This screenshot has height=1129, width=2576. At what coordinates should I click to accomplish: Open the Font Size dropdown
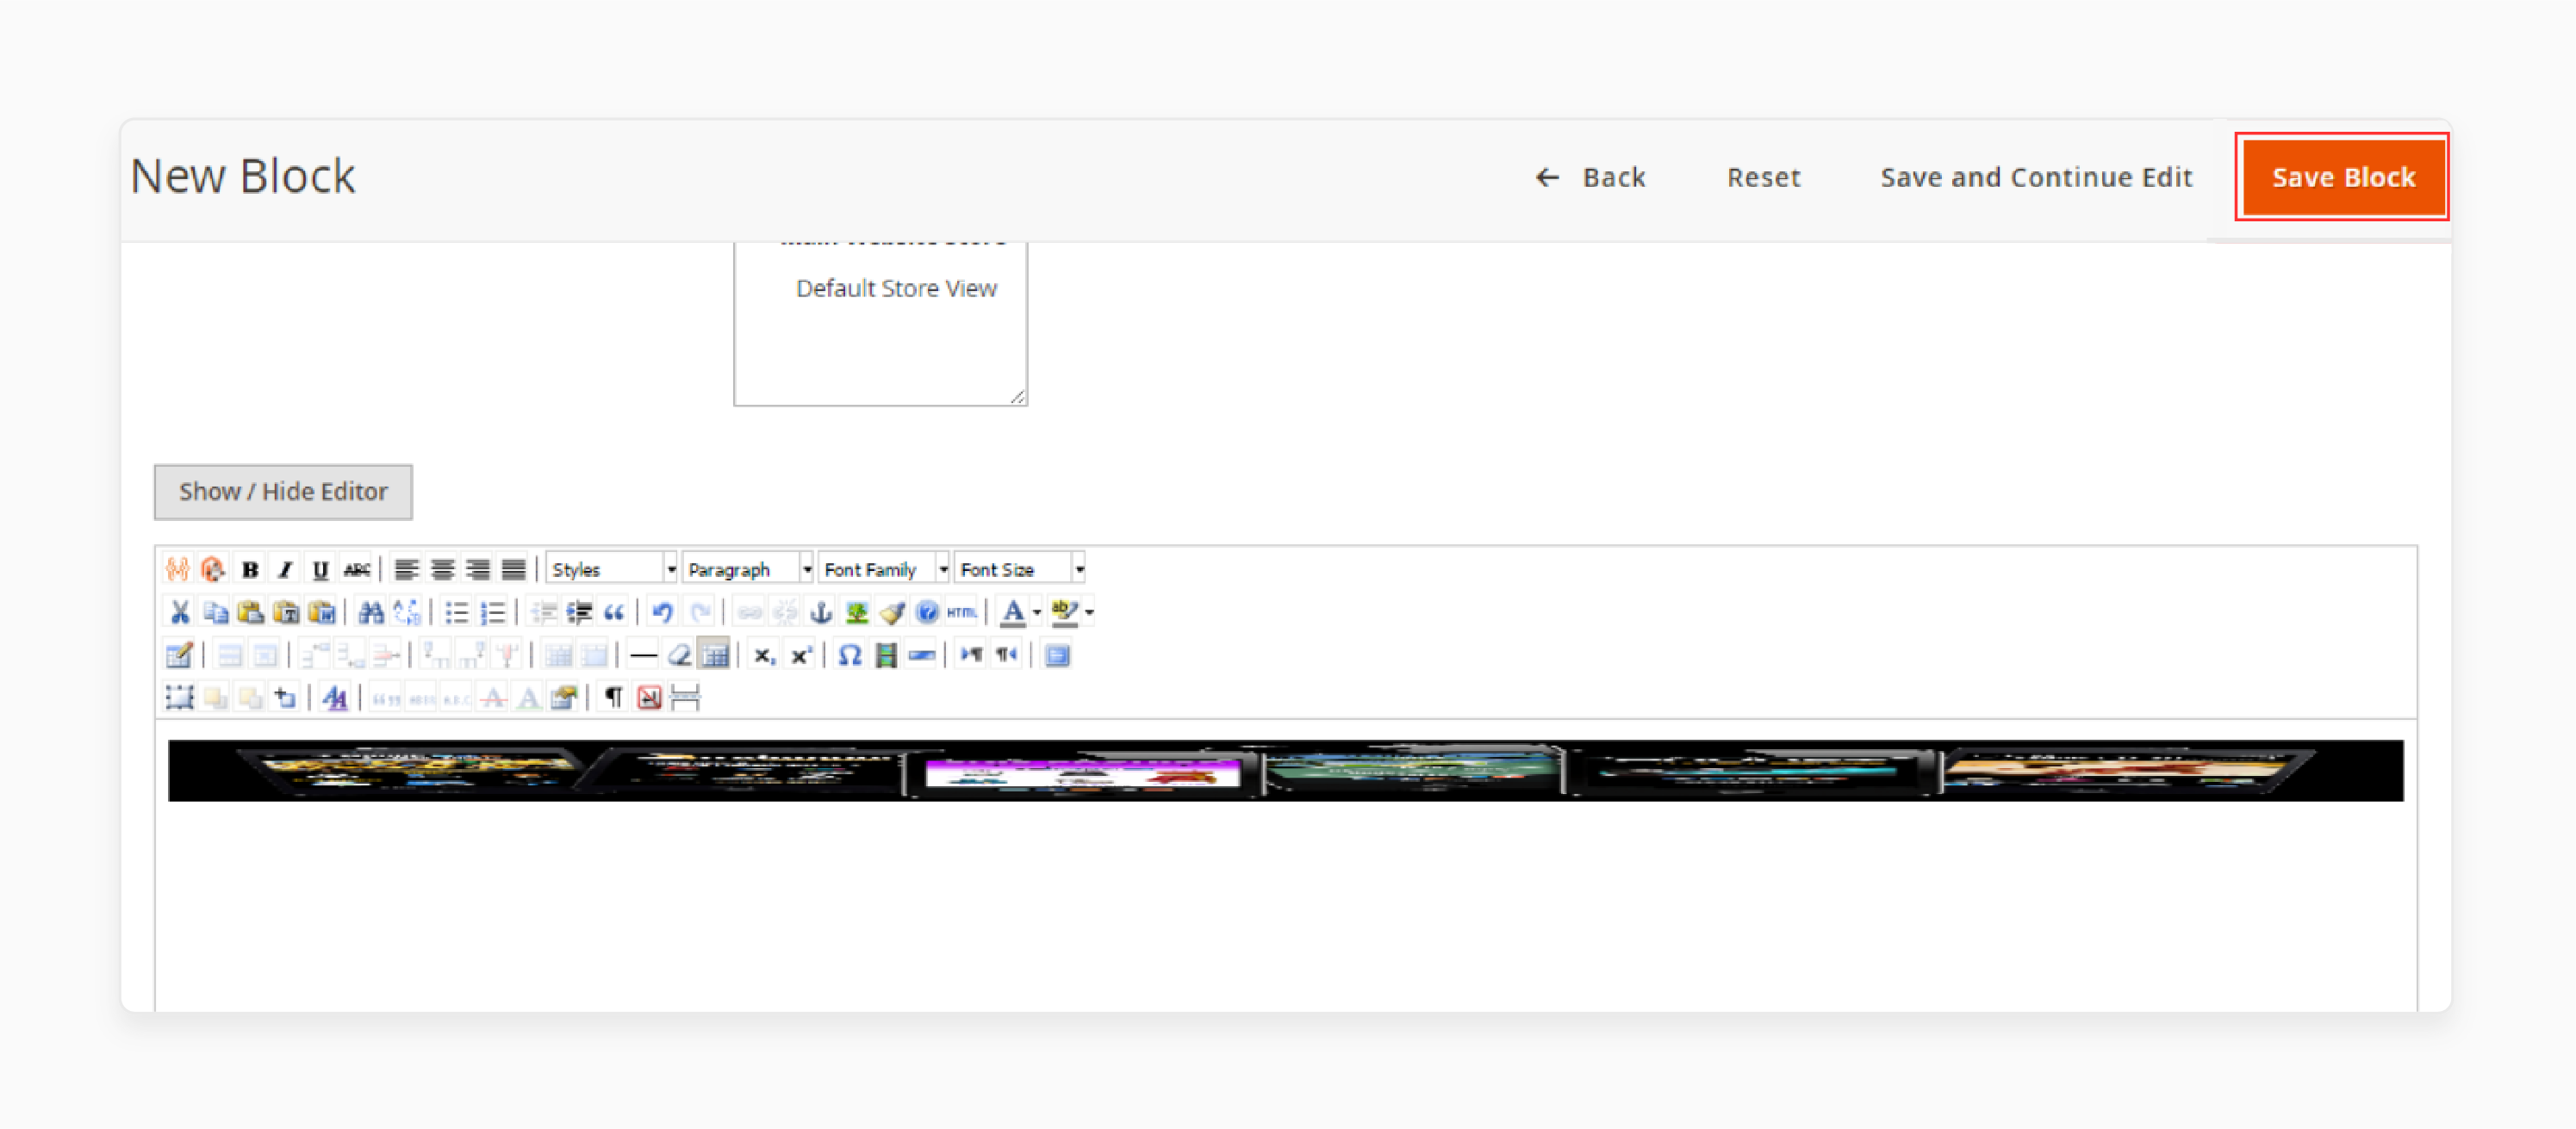click(1020, 569)
